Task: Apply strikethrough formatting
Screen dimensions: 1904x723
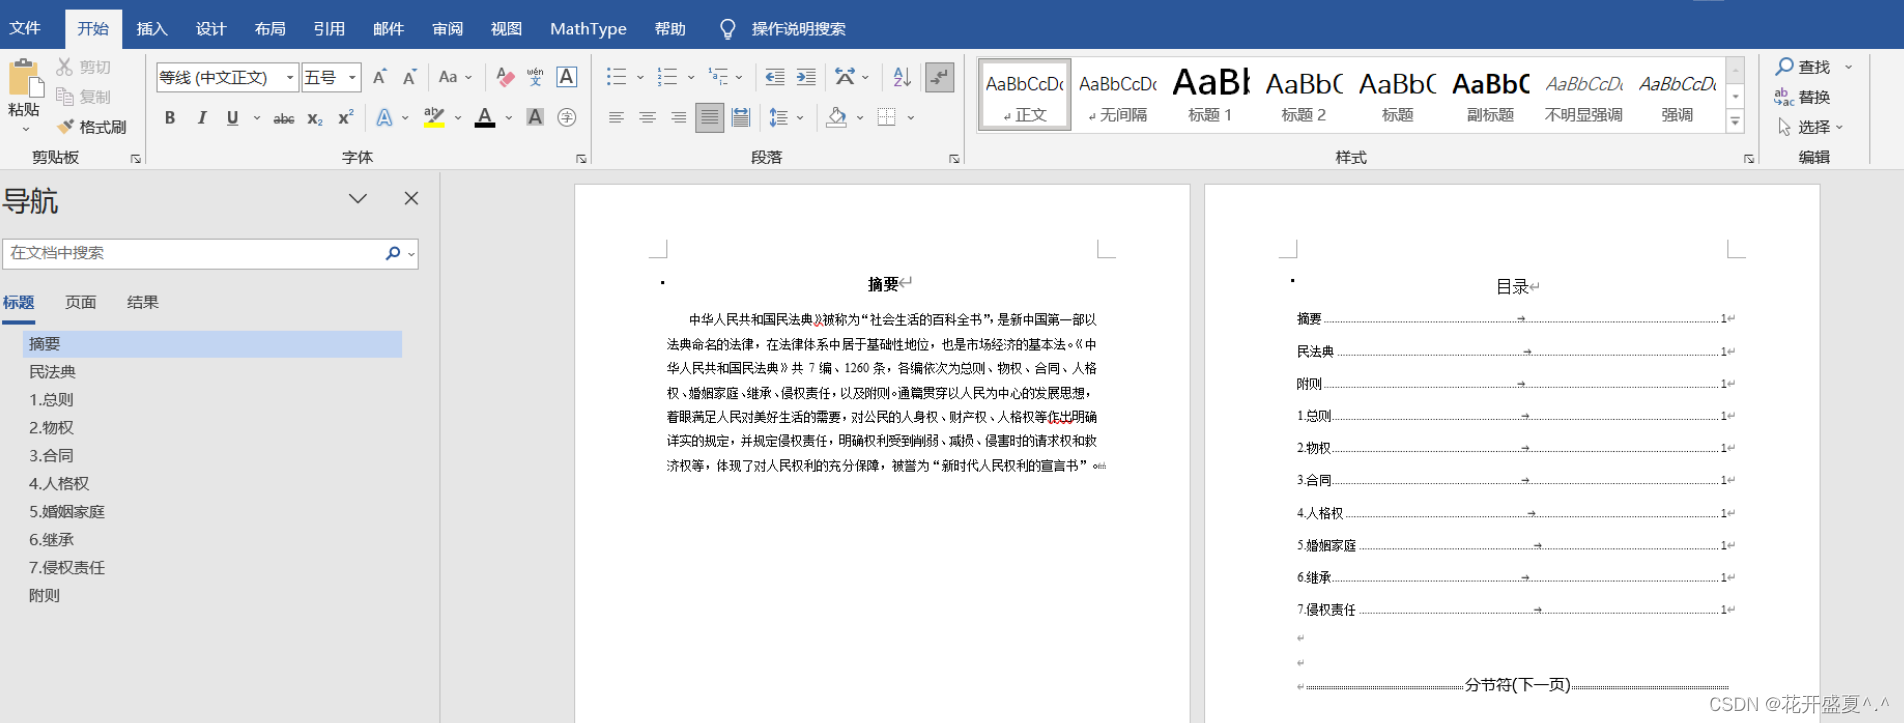Action: pyautogui.click(x=284, y=118)
